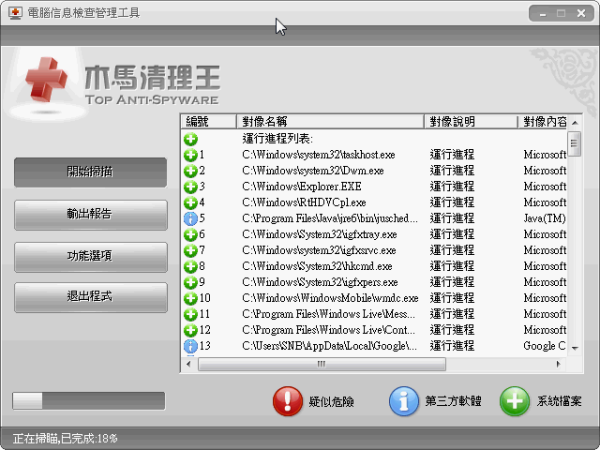Click the green plus icon of row 10
600x450 pixels.
[x=191, y=298]
